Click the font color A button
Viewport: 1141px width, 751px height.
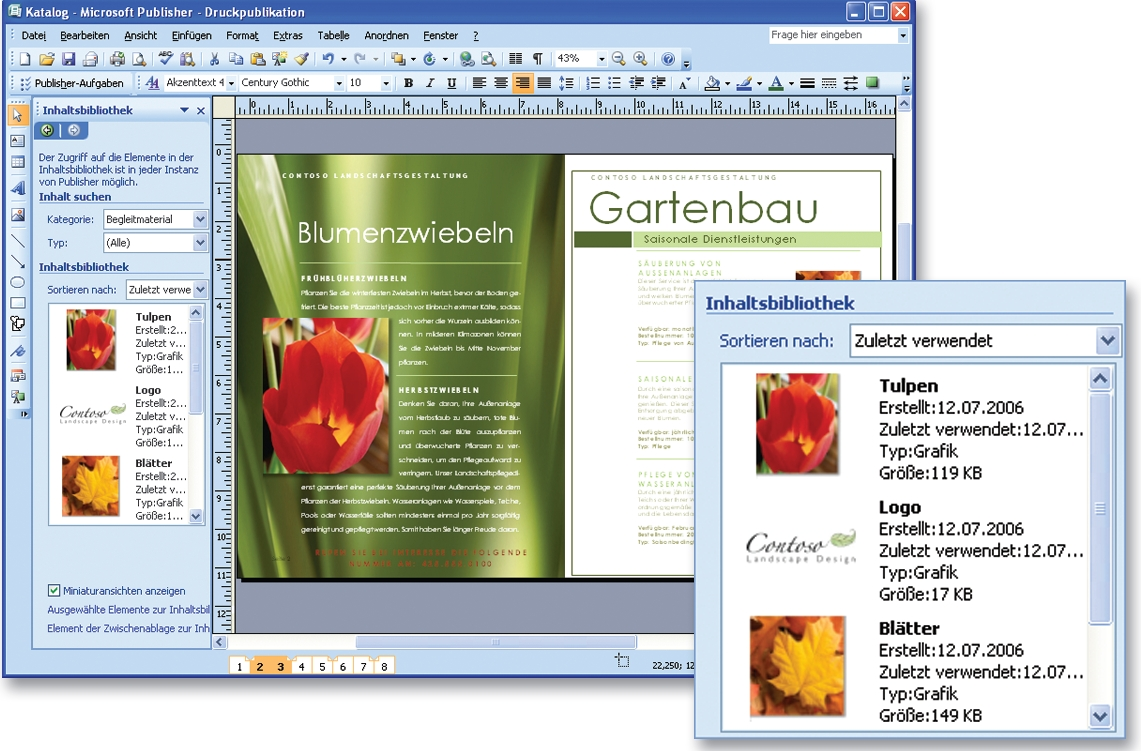tap(776, 83)
